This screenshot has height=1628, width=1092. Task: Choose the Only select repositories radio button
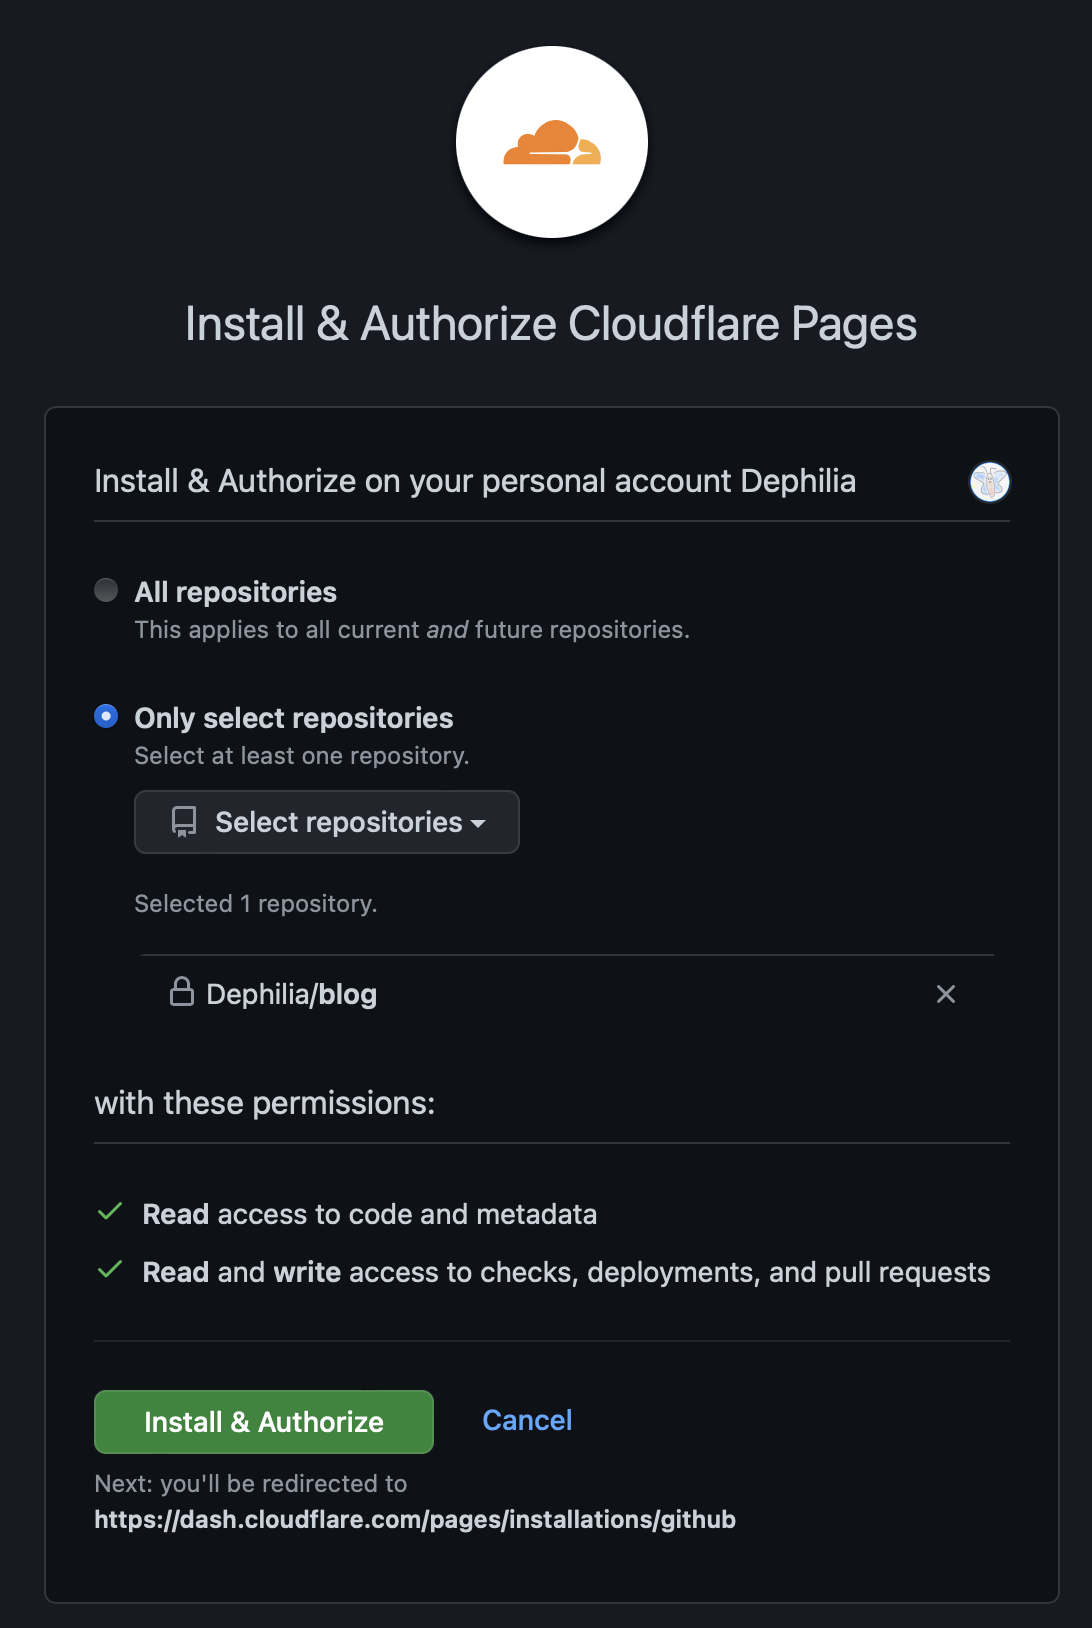click(106, 717)
